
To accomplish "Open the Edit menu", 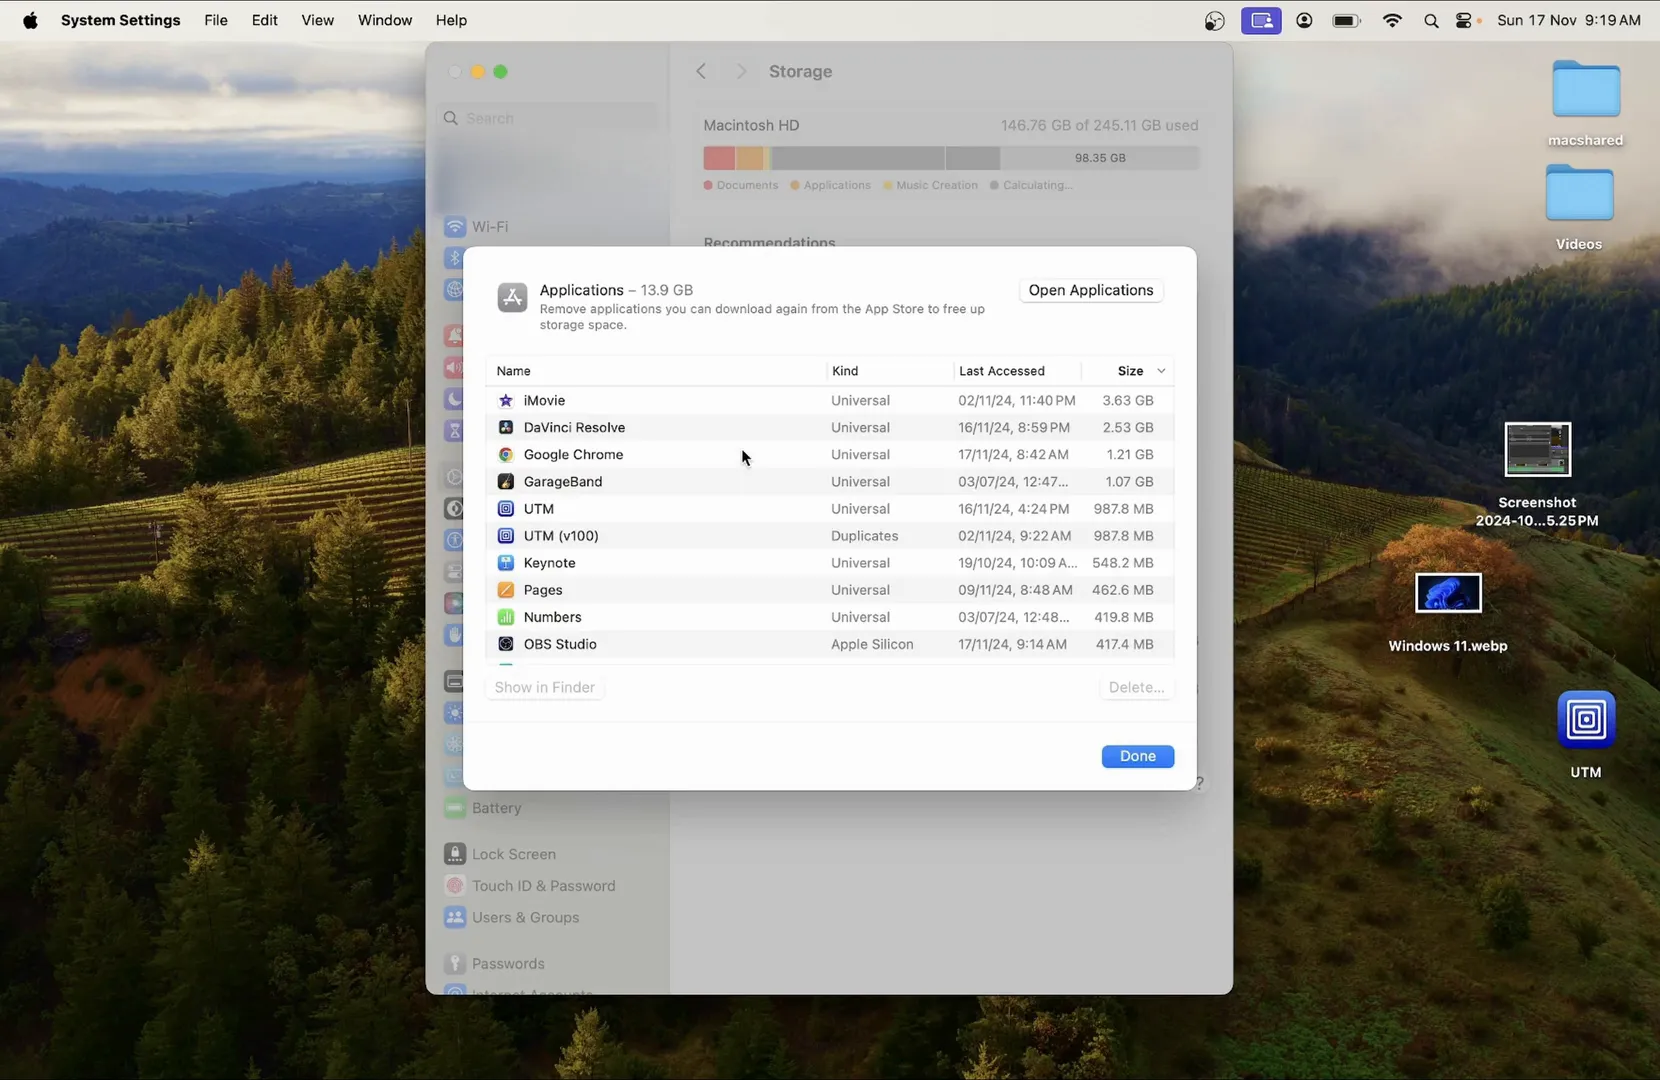I will [265, 20].
